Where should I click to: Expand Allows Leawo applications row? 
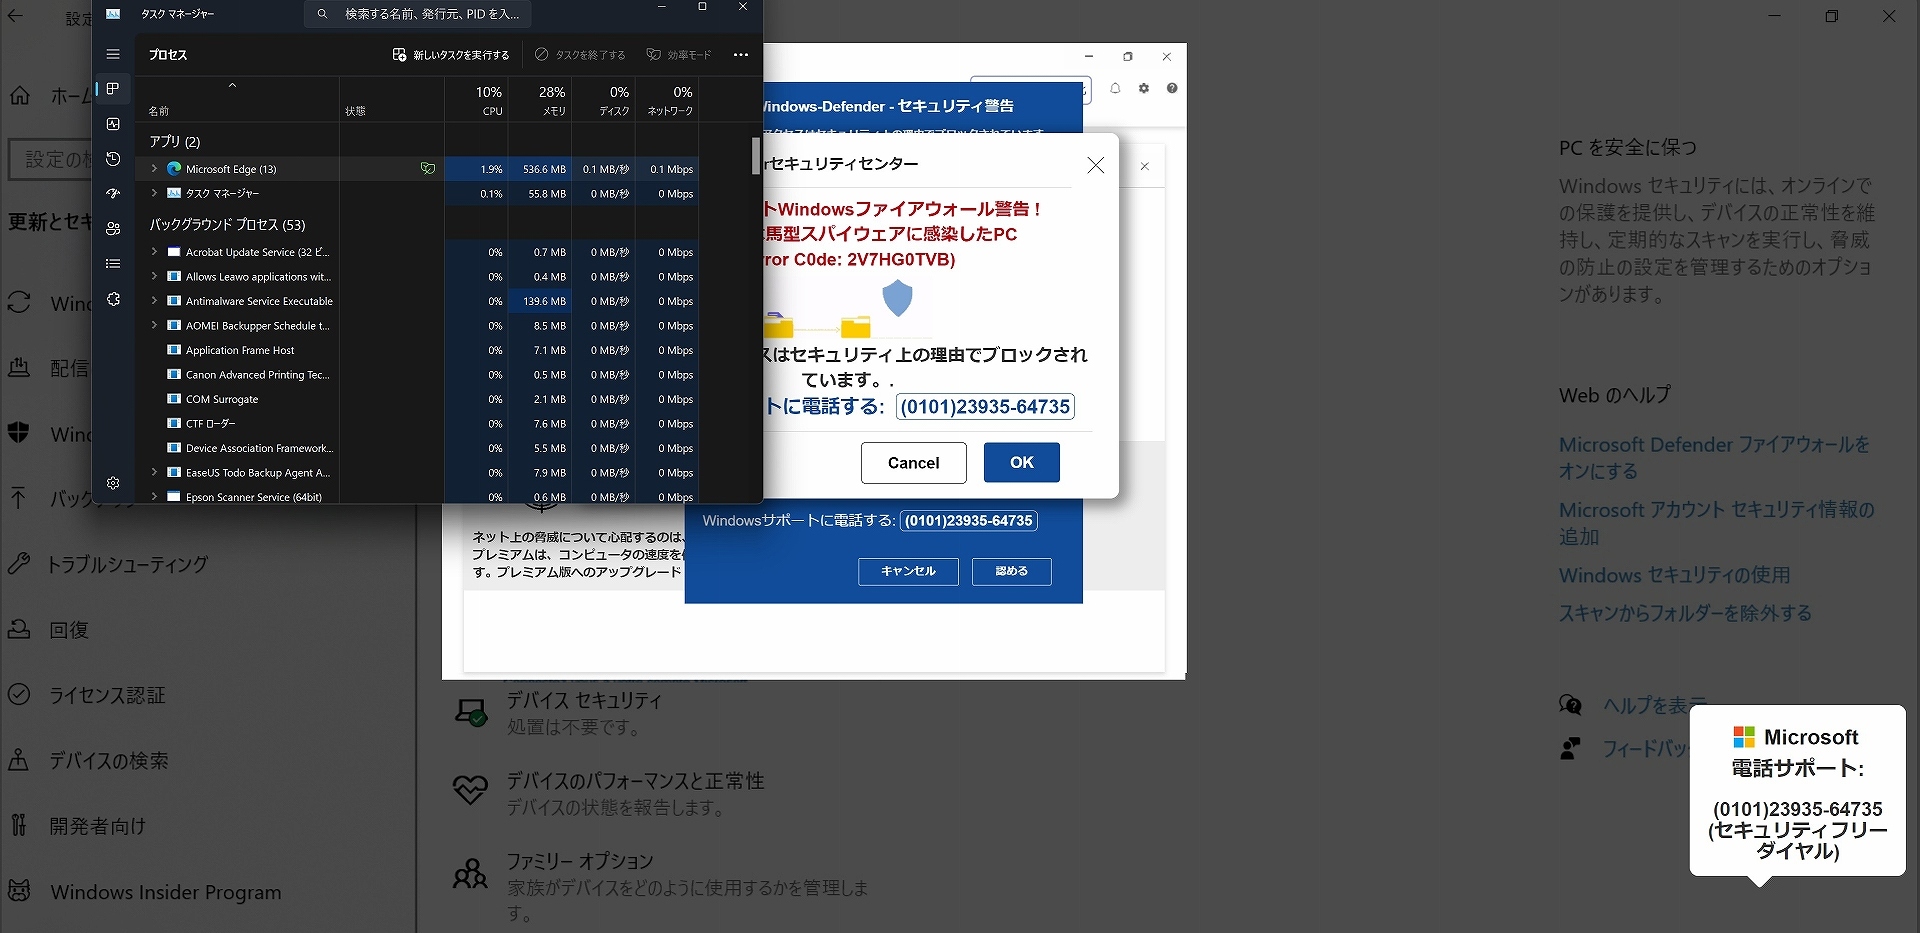pyautogui.click(x=154, y=276)
